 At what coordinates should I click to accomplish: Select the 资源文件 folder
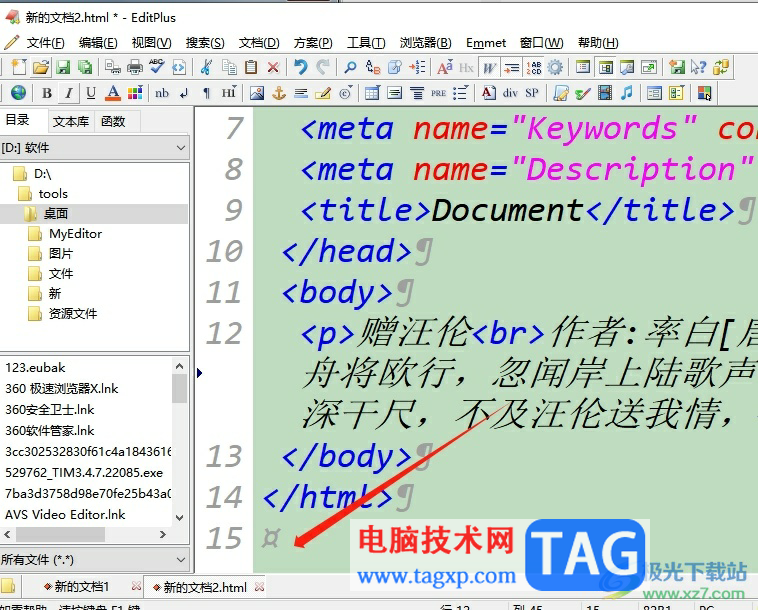[73, 314]
